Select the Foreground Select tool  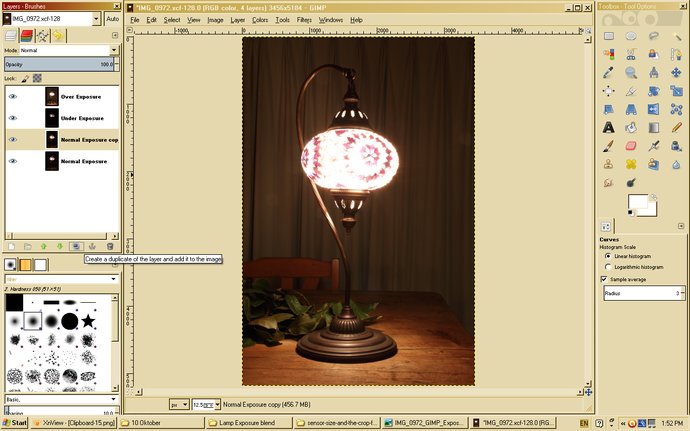tap(653, 54)
